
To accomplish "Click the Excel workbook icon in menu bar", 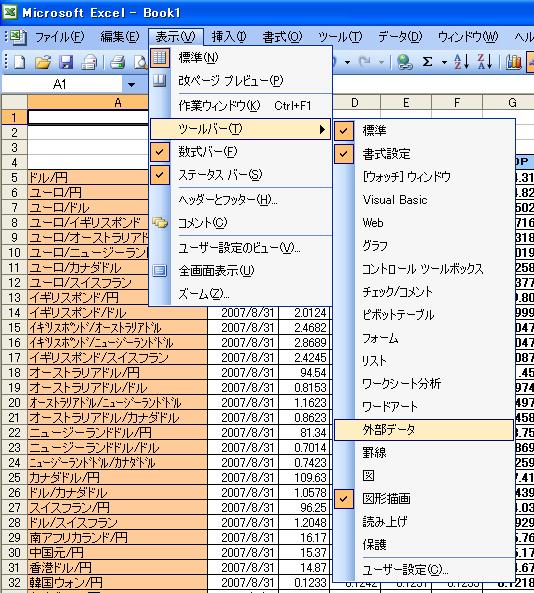I will (x=18, y=37).
